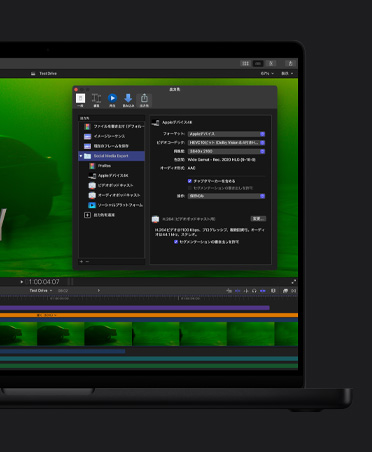Select the ProRes destination in the bundle
Viewport: 372px width, 452px height.
coord(112,166)
